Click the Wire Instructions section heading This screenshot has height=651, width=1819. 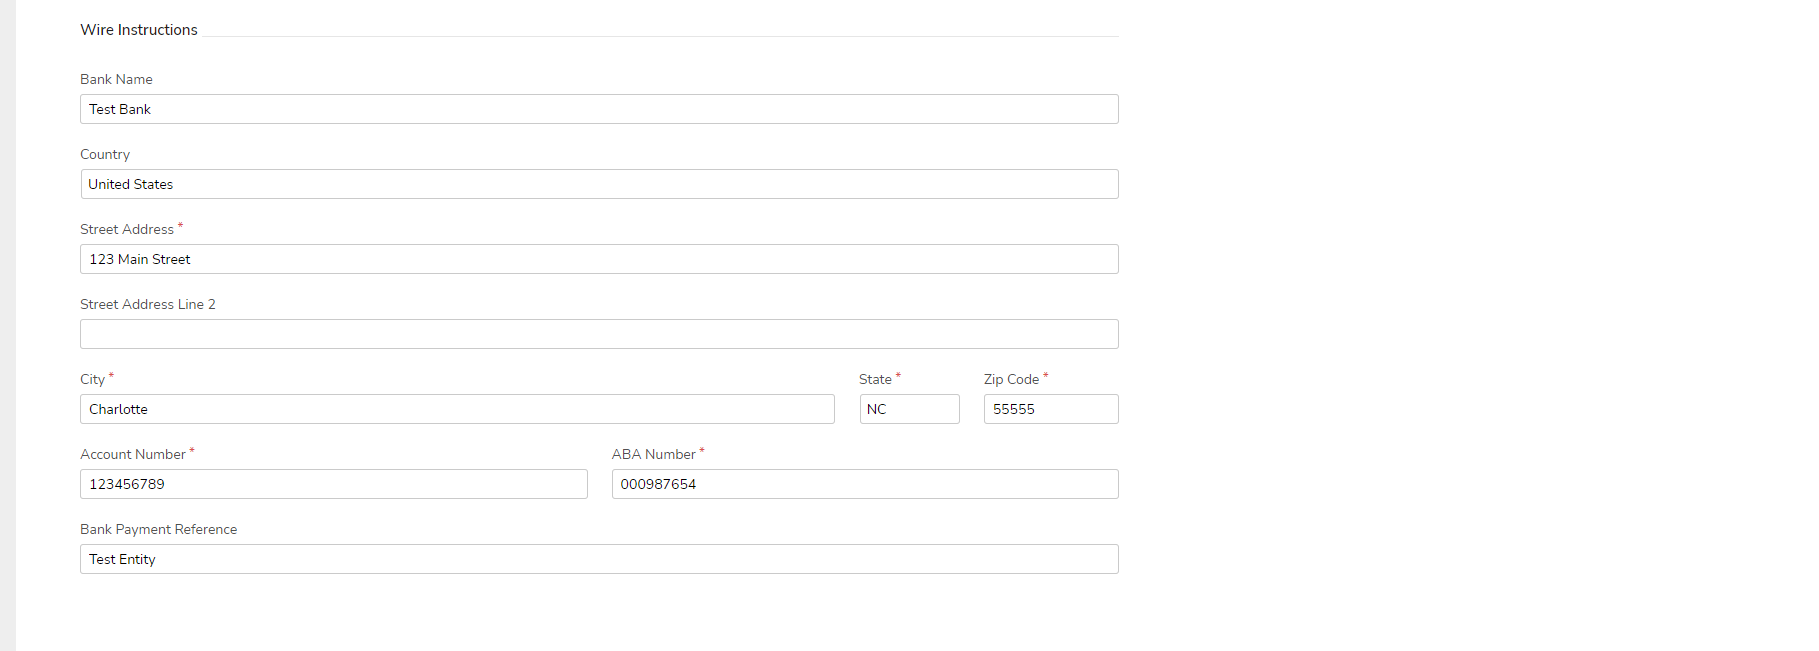click(x=139, y=30)
